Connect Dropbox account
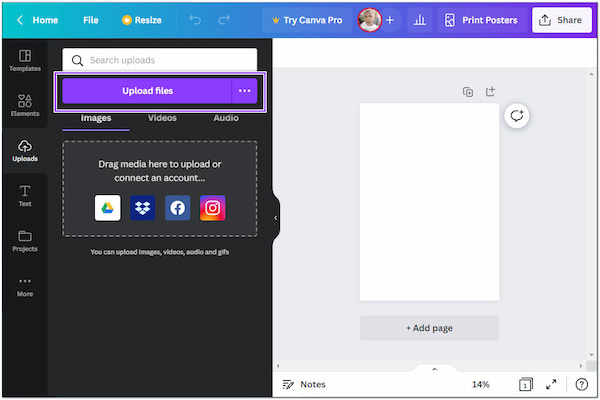The height and width of the screenshot is (400, 600). [x=142, y=208]
